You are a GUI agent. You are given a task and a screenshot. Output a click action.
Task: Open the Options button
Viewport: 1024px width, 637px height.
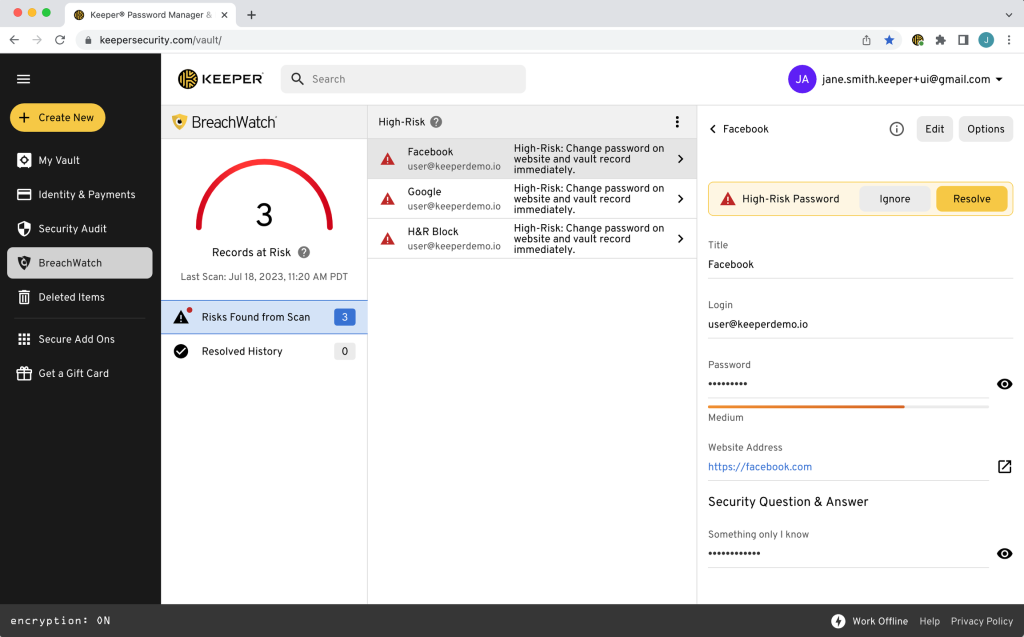coord(985,129)
